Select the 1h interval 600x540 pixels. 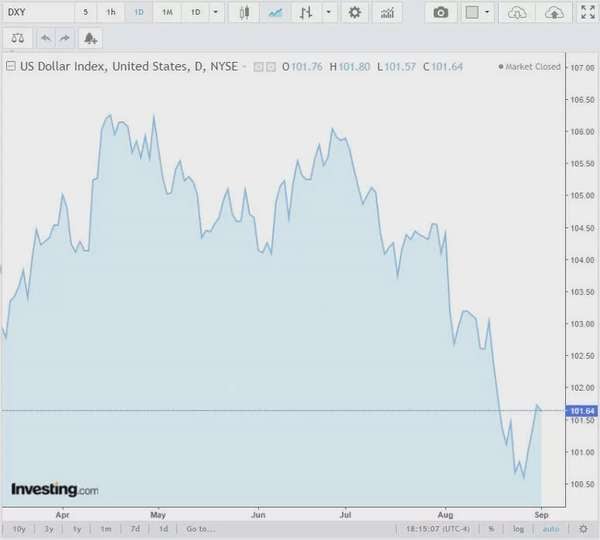click(111, 12)
